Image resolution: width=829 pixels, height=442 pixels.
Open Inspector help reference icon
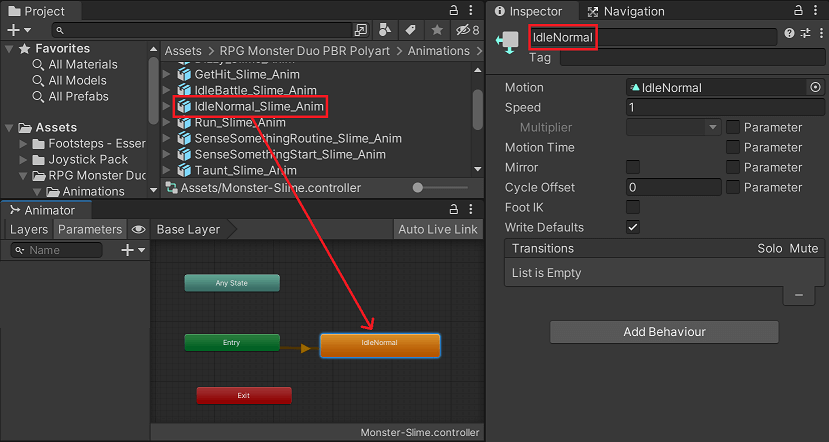(x=789, y=33)
